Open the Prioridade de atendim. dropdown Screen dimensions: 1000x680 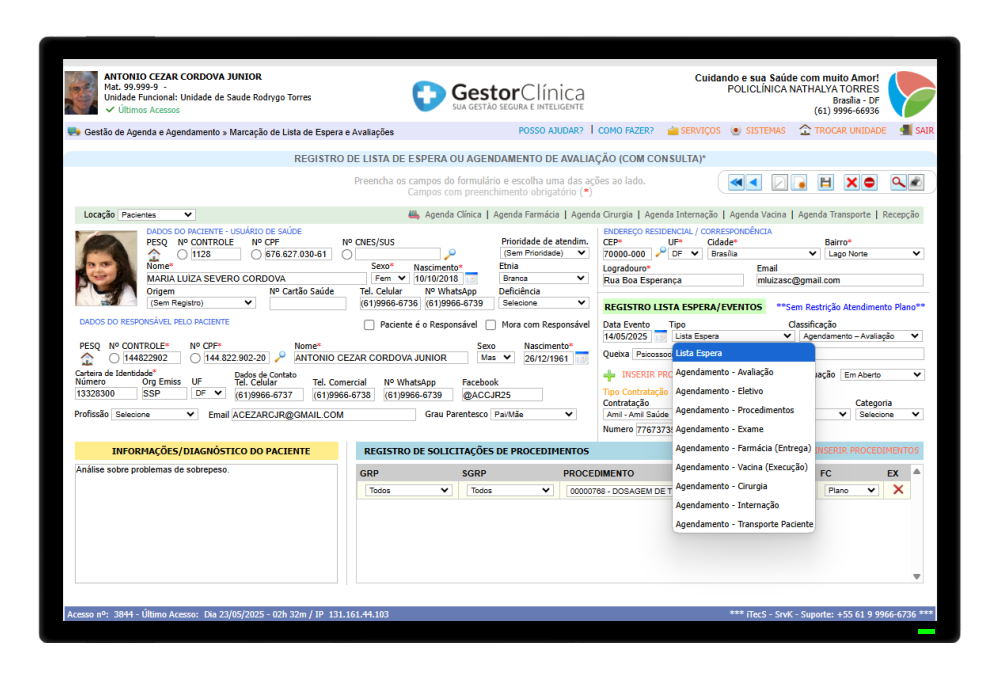(x=544, y=253)
